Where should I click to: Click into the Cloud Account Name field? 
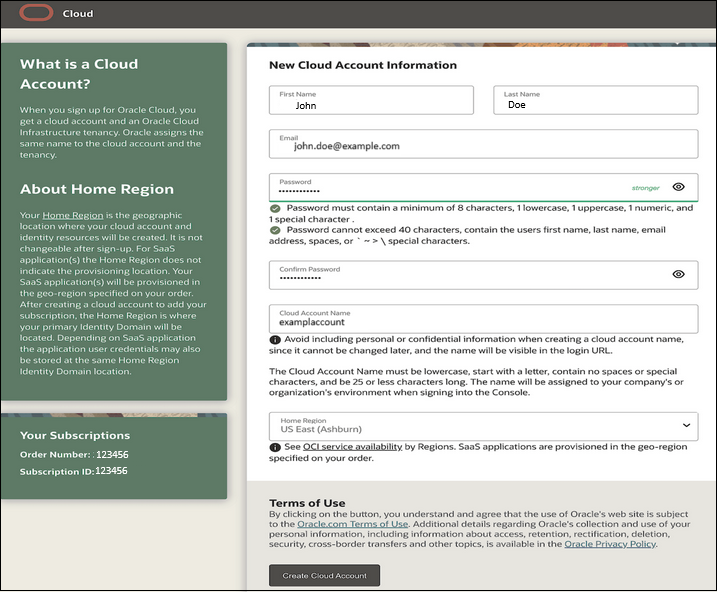point(483,319)
